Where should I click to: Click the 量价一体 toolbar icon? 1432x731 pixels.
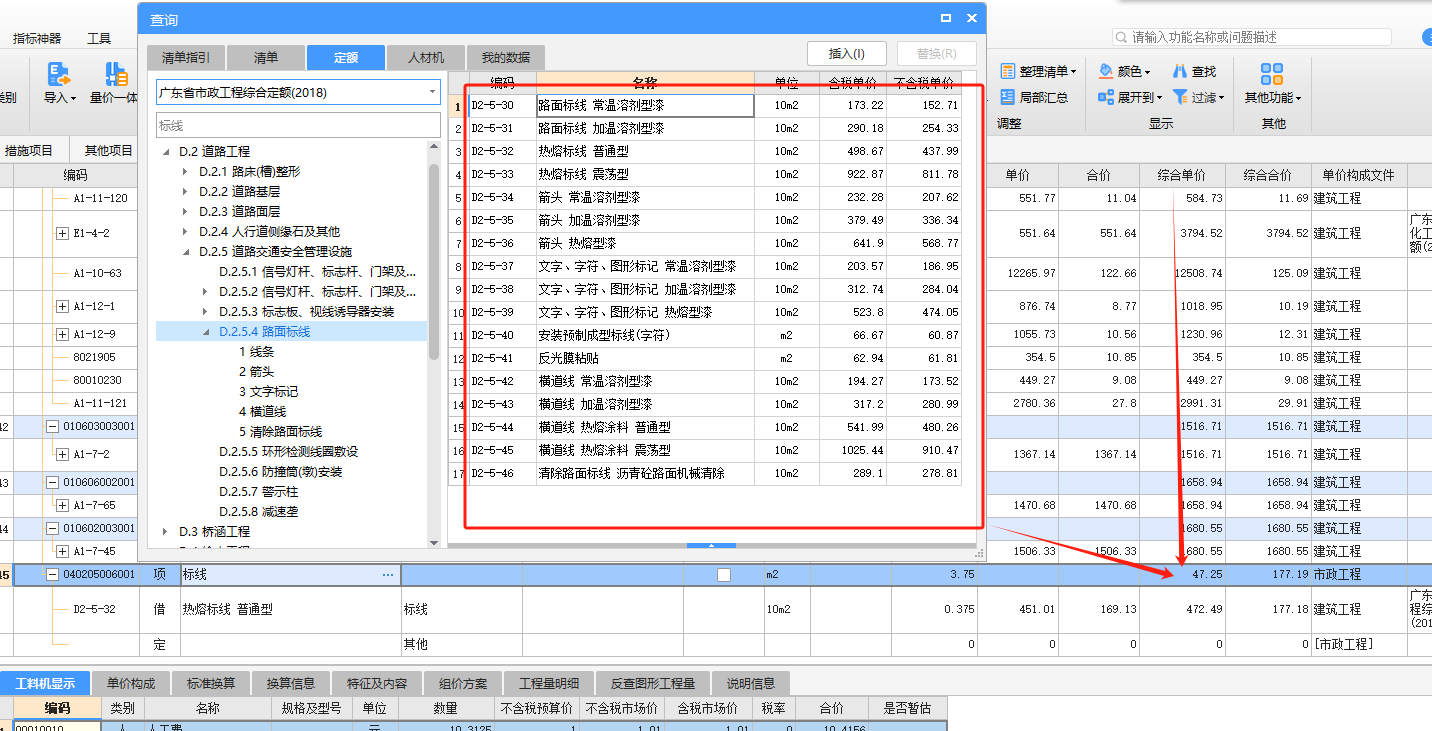[116, 73]
